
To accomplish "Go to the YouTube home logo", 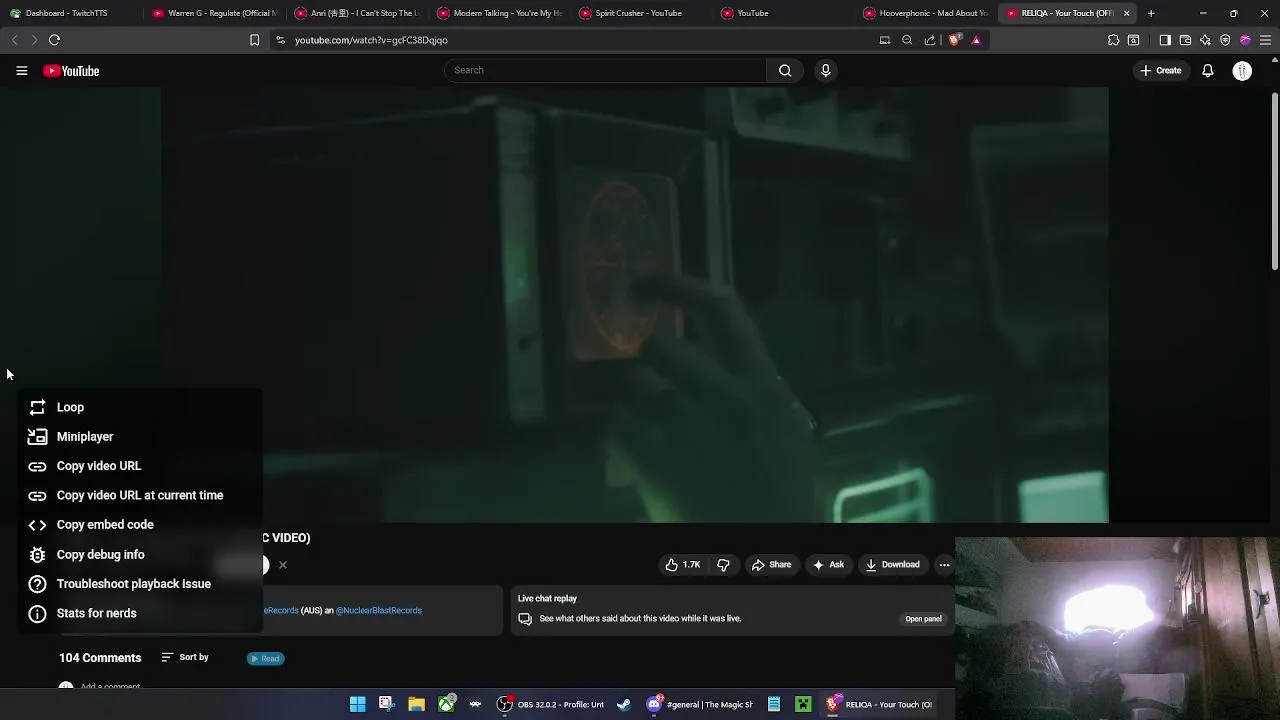I will tap(71, 71).
